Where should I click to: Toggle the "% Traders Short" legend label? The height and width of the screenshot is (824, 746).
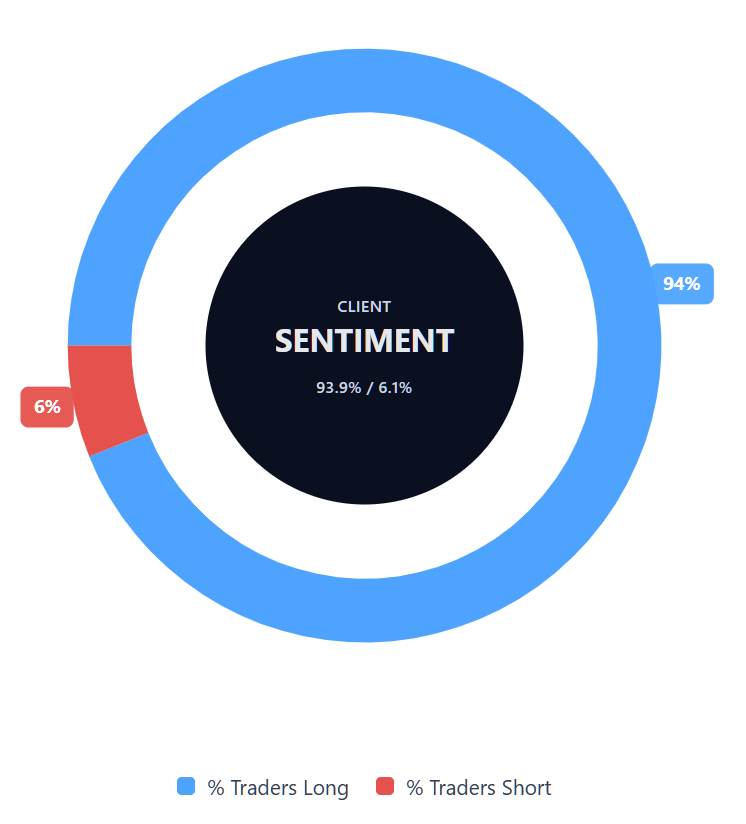click(x=479, y=788)
